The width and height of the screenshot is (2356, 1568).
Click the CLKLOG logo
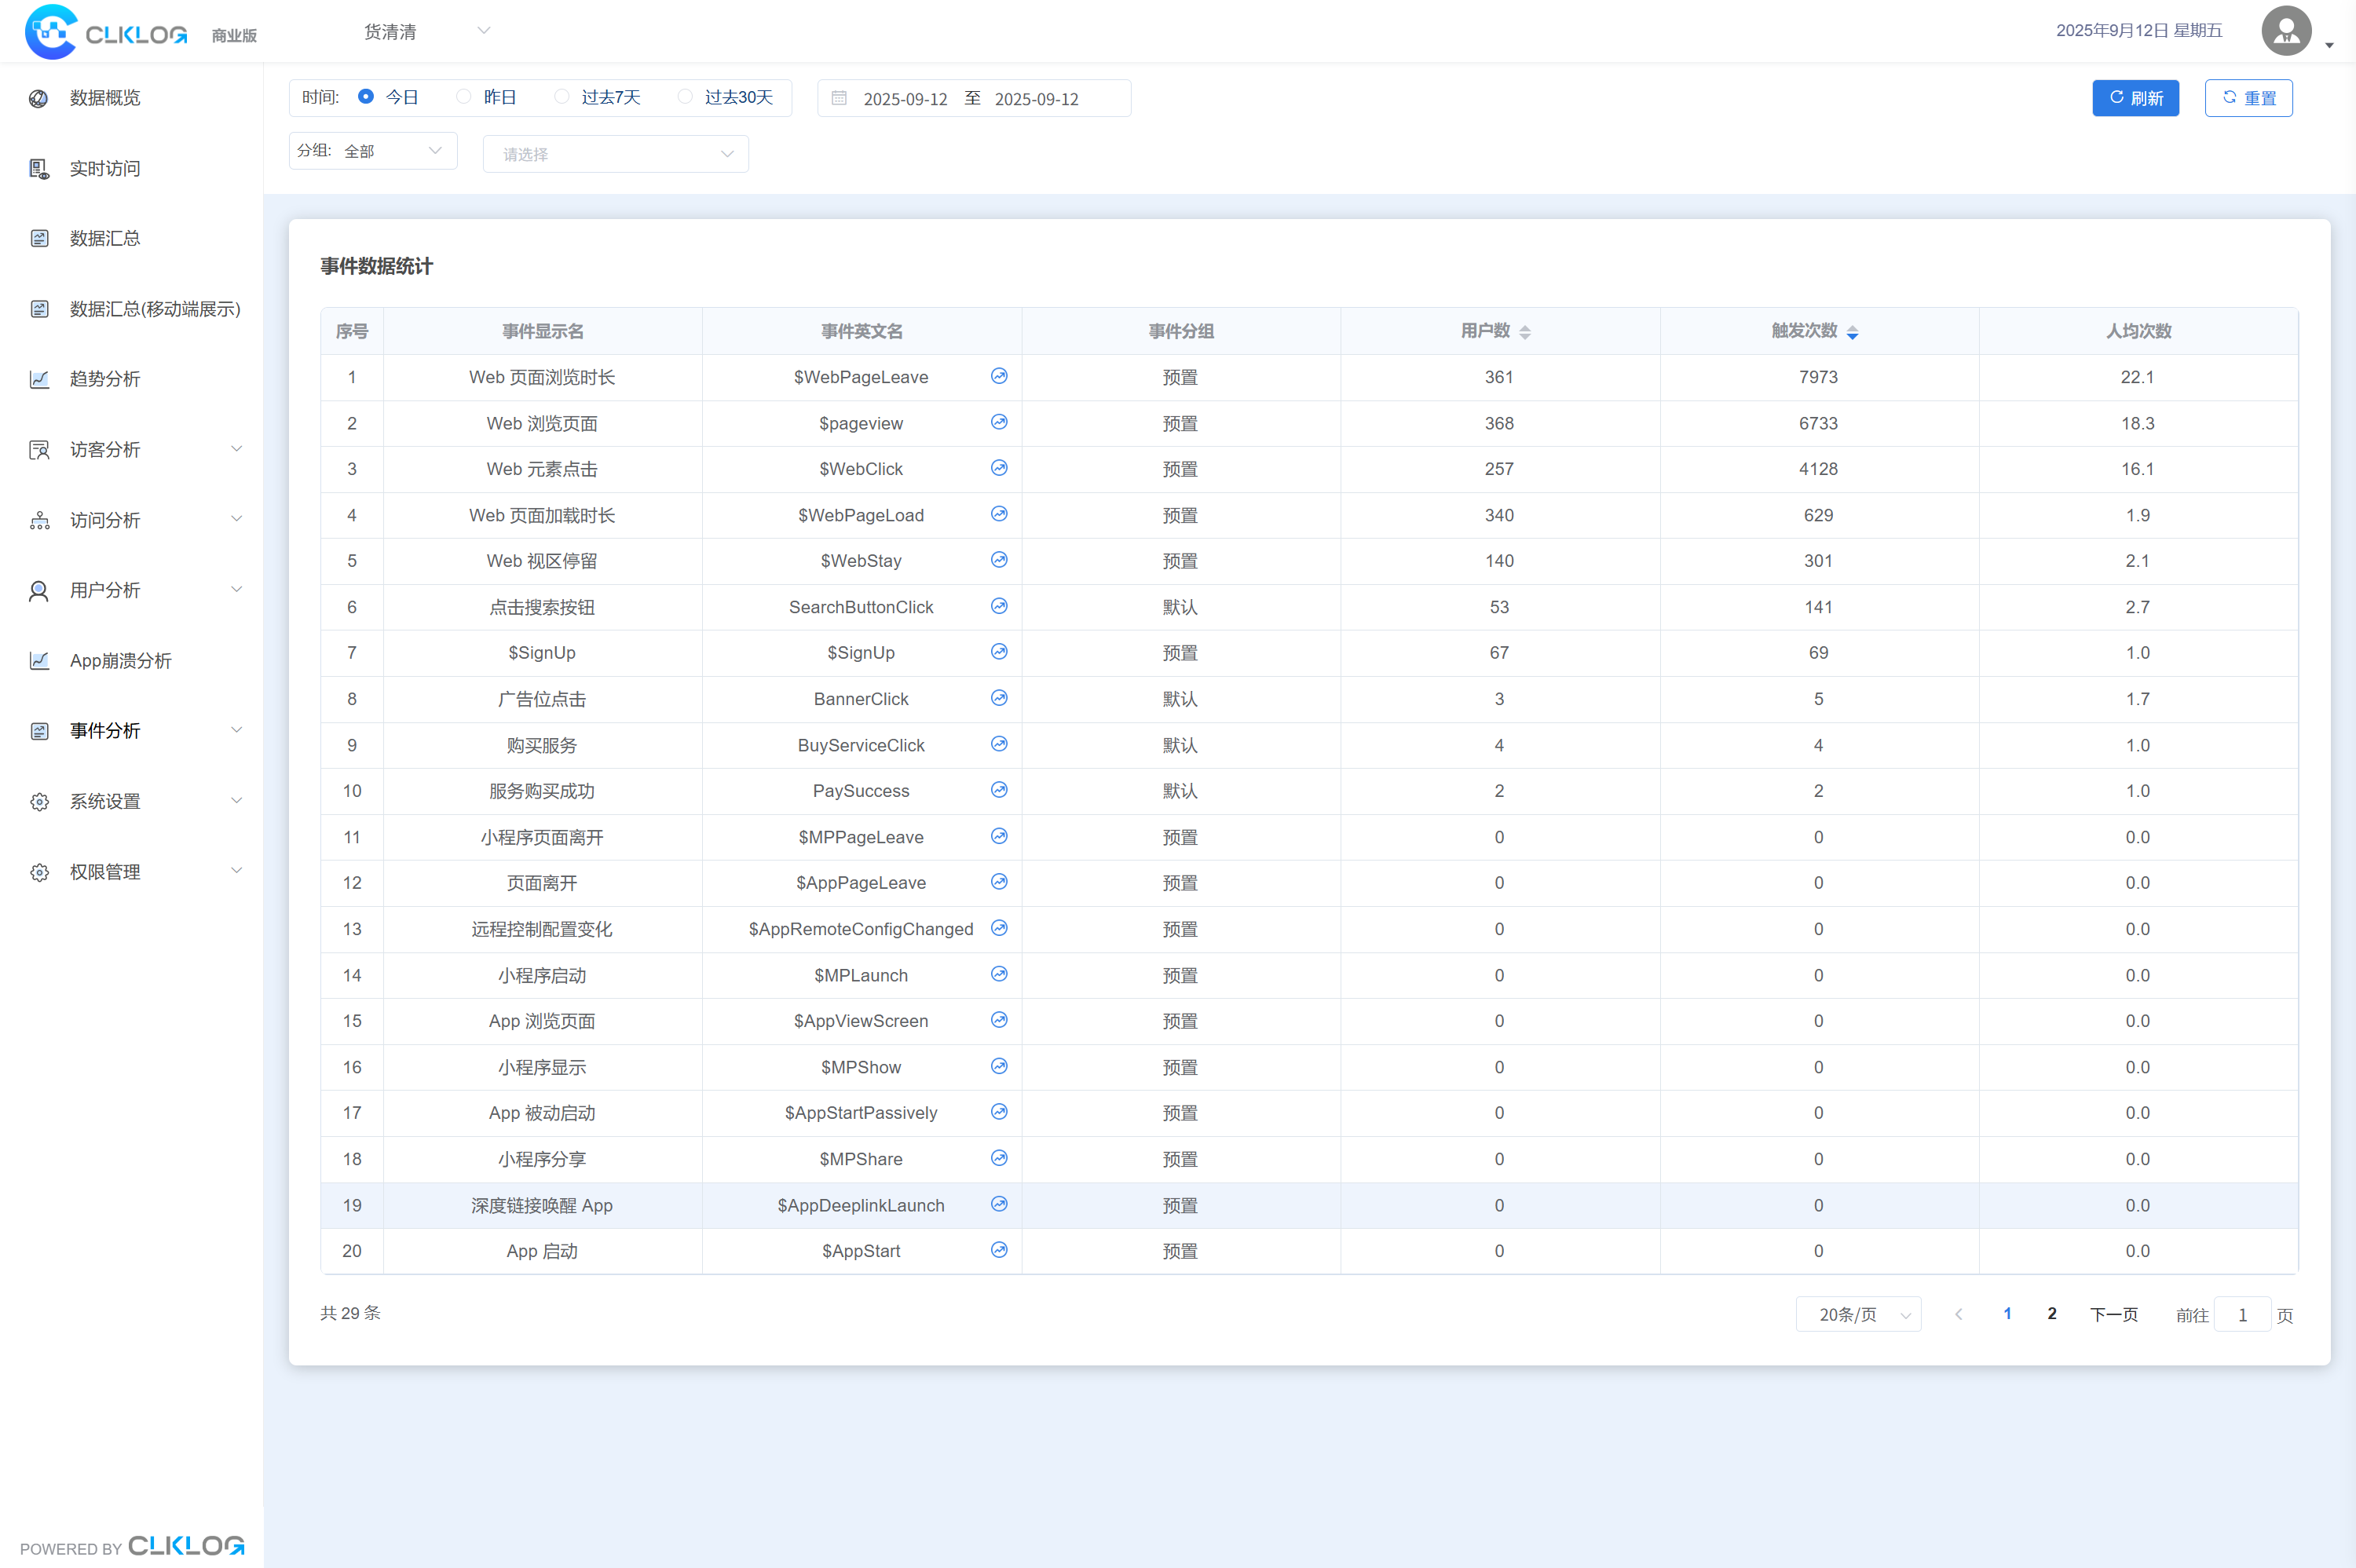106,32
